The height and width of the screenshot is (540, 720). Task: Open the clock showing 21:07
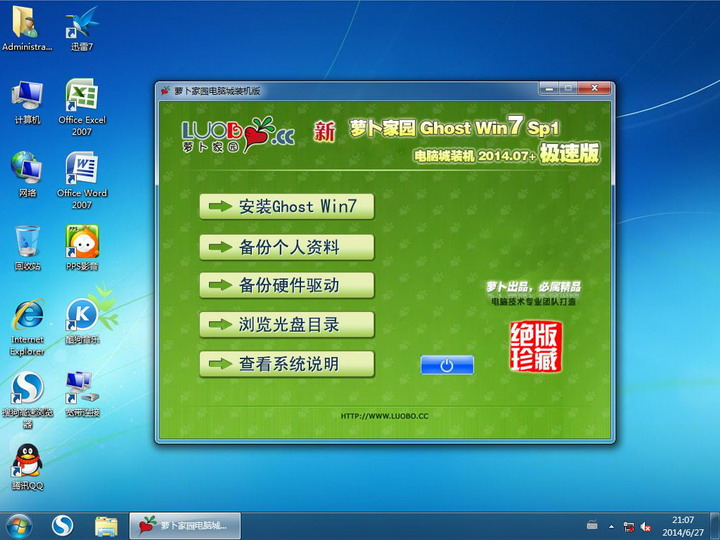682,526
